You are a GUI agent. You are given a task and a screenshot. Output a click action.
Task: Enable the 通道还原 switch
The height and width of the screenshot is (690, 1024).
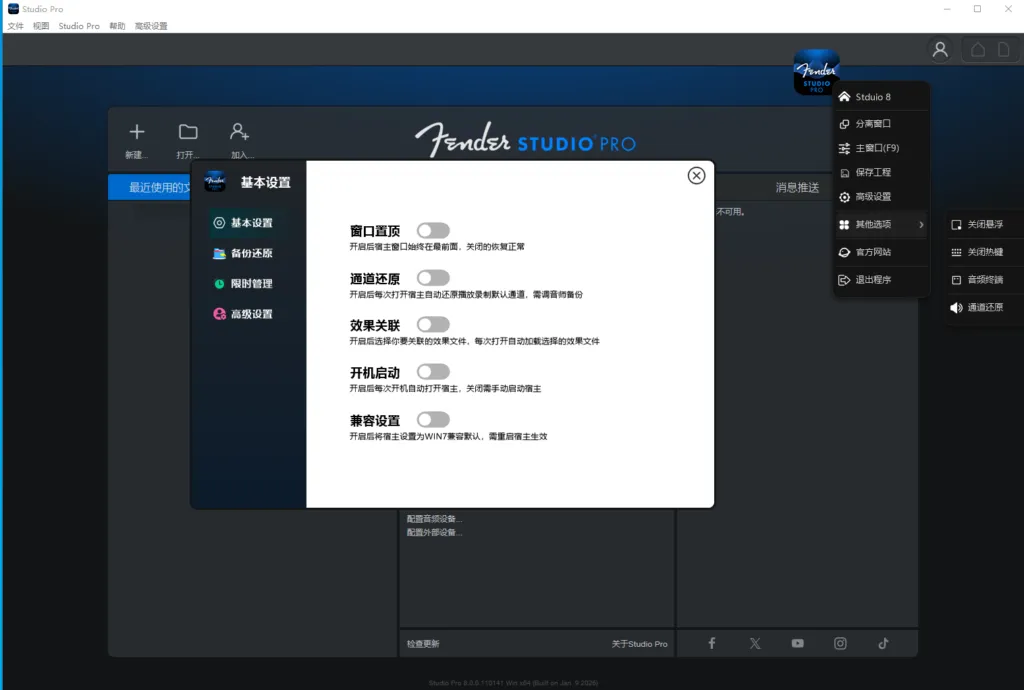point(434,278)
